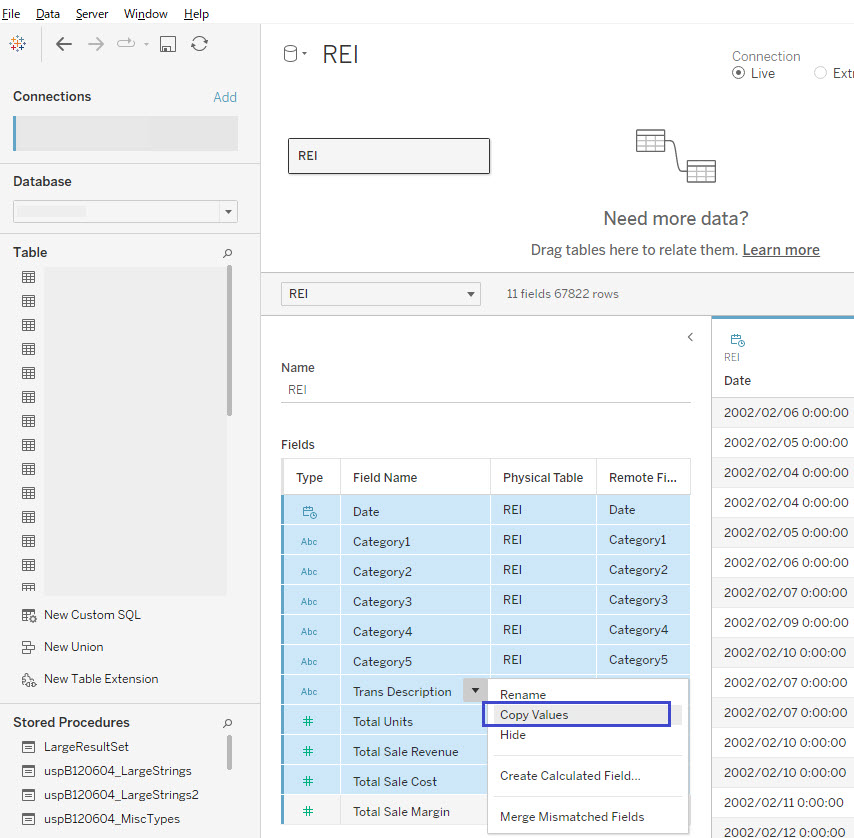Screen dimensions: 854x838
Task: Click New Custom SQL
Action: coord(92,615)
